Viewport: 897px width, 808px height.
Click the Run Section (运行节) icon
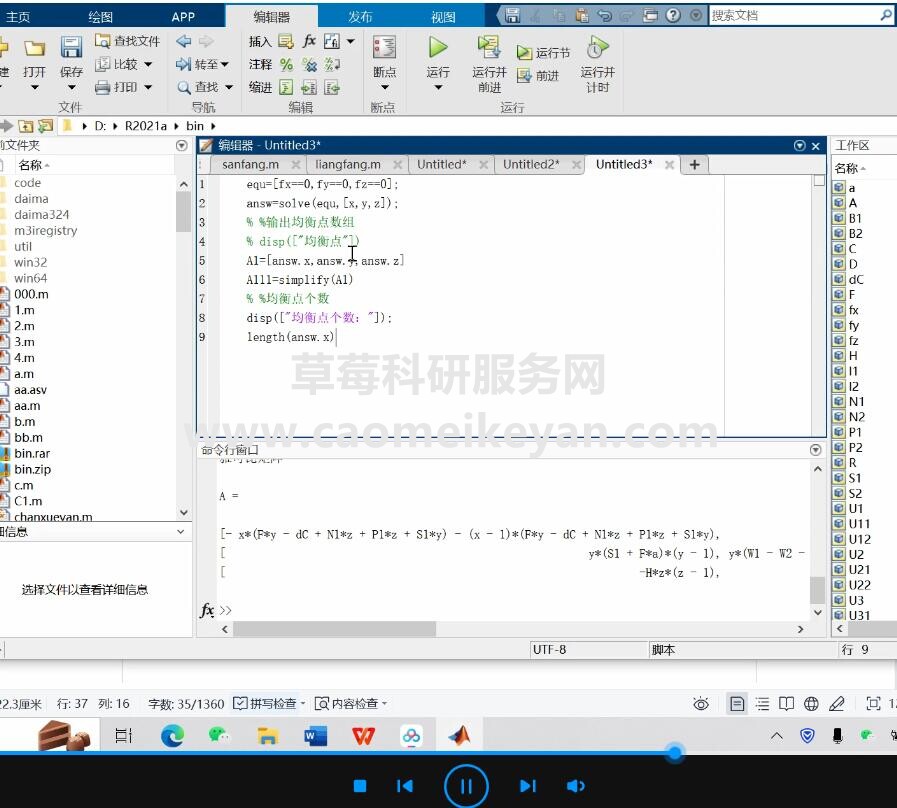(x=524, y=53)
